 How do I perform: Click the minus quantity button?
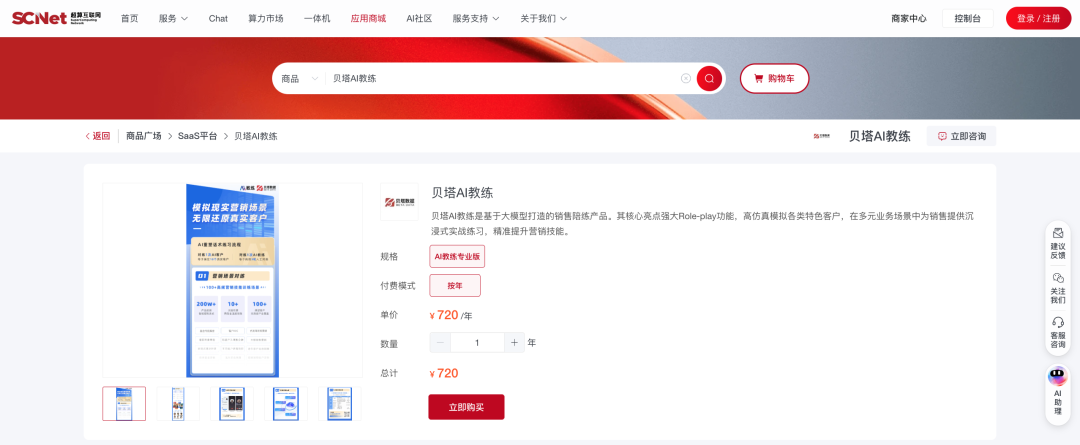[440, 342]
